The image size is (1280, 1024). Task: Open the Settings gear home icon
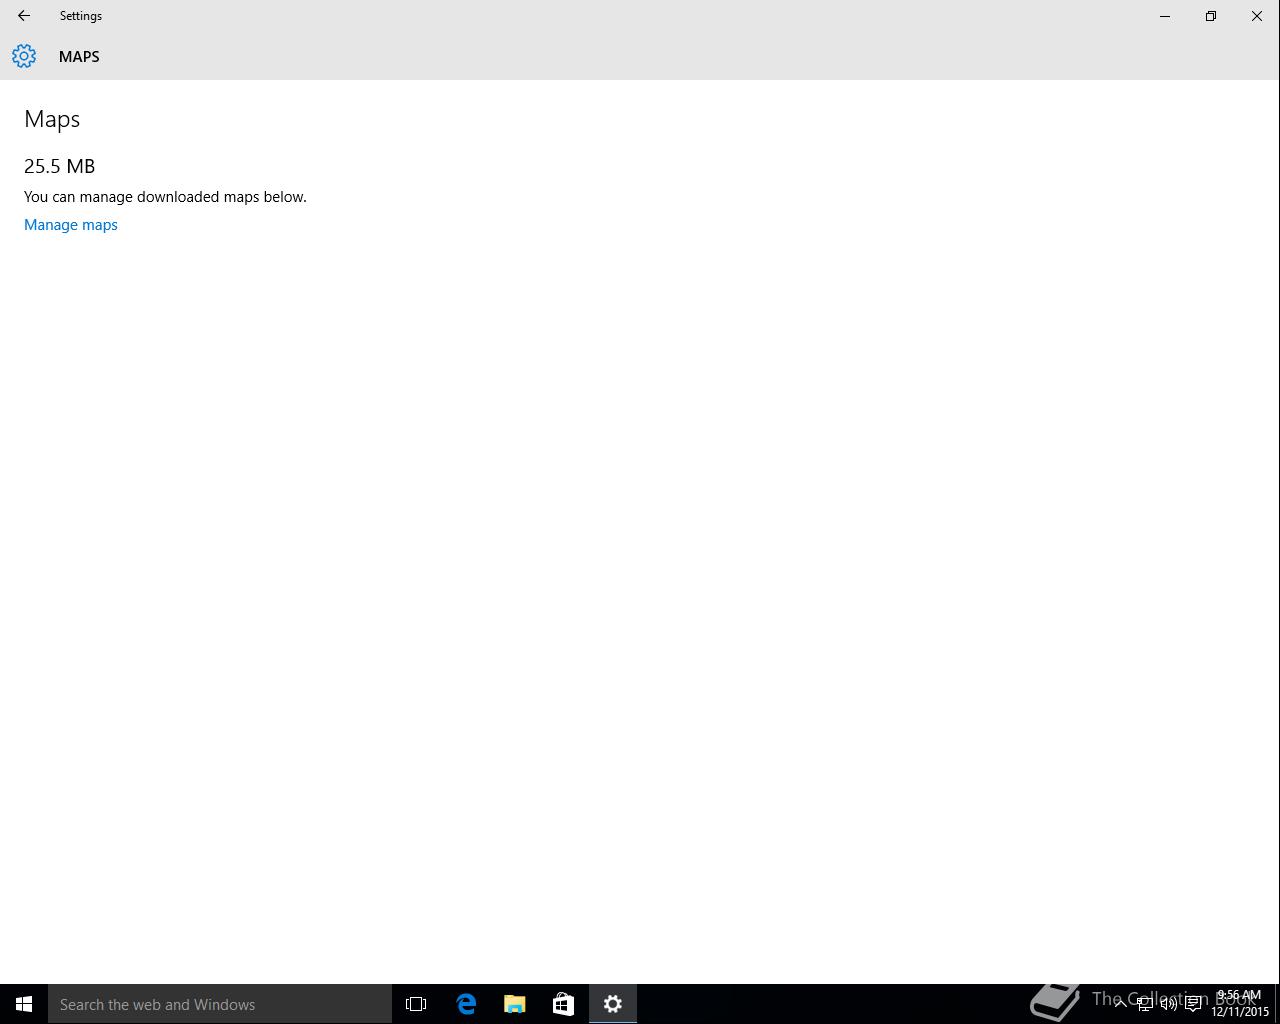[x=24, y=56]
